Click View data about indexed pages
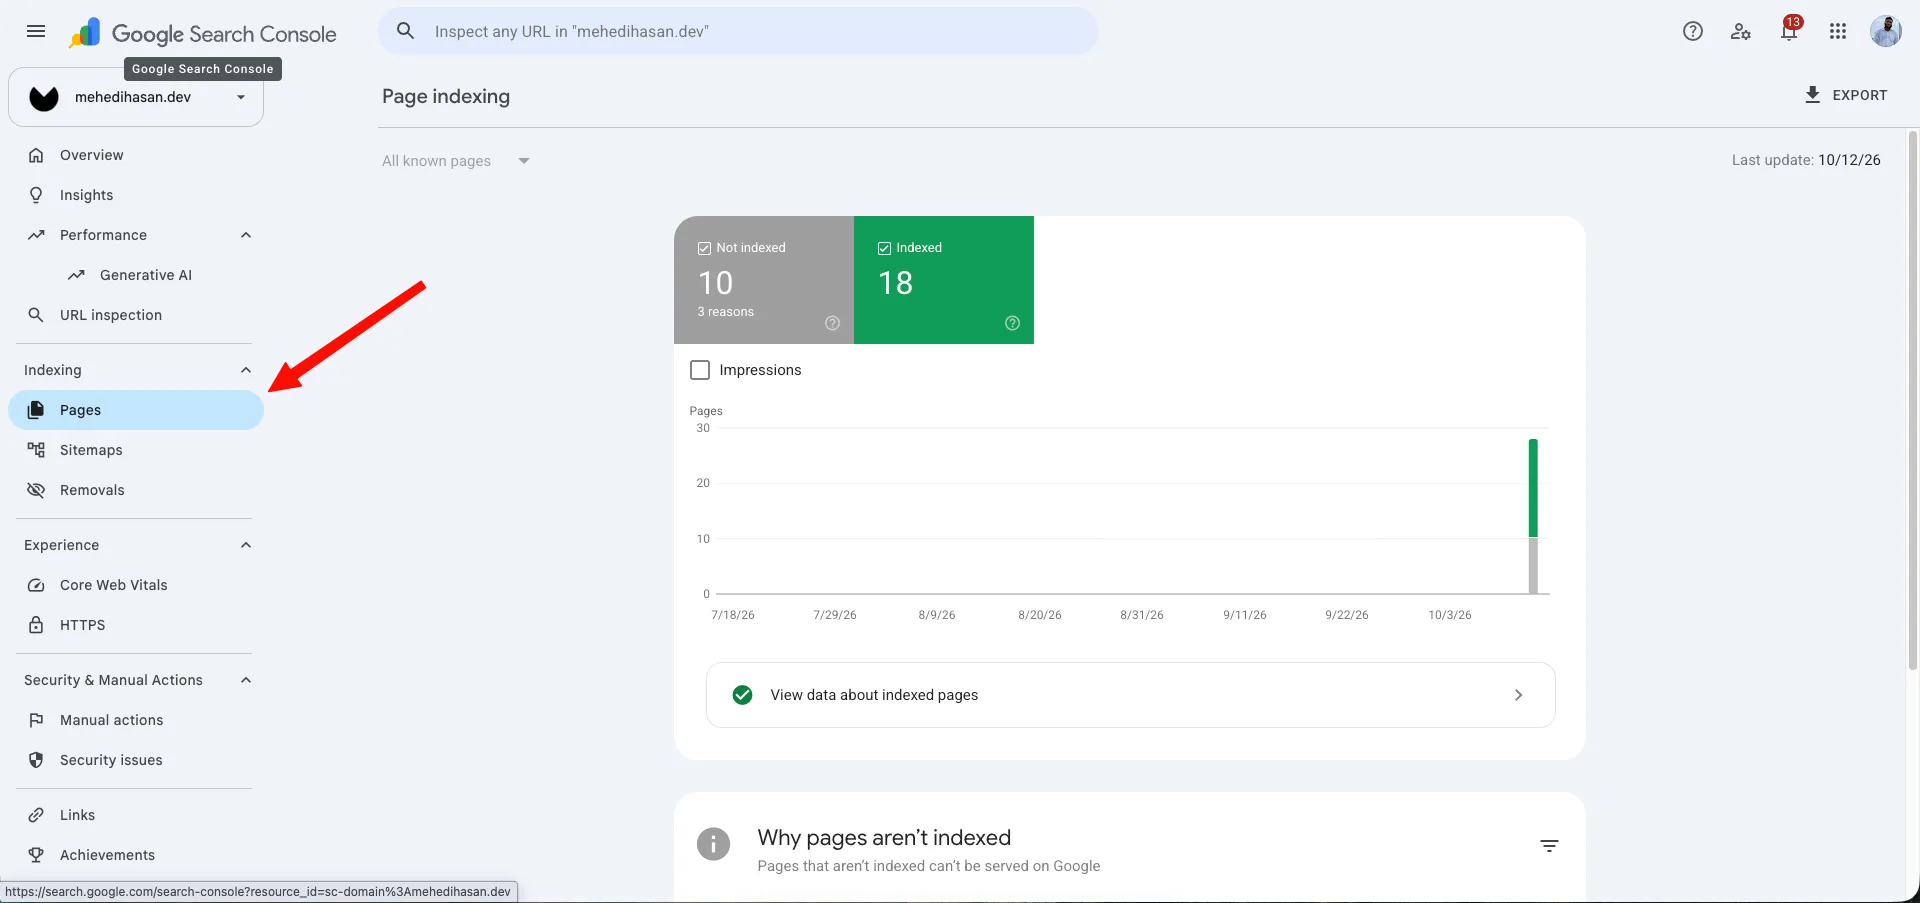1920x903 pixels. [1130, 695]
